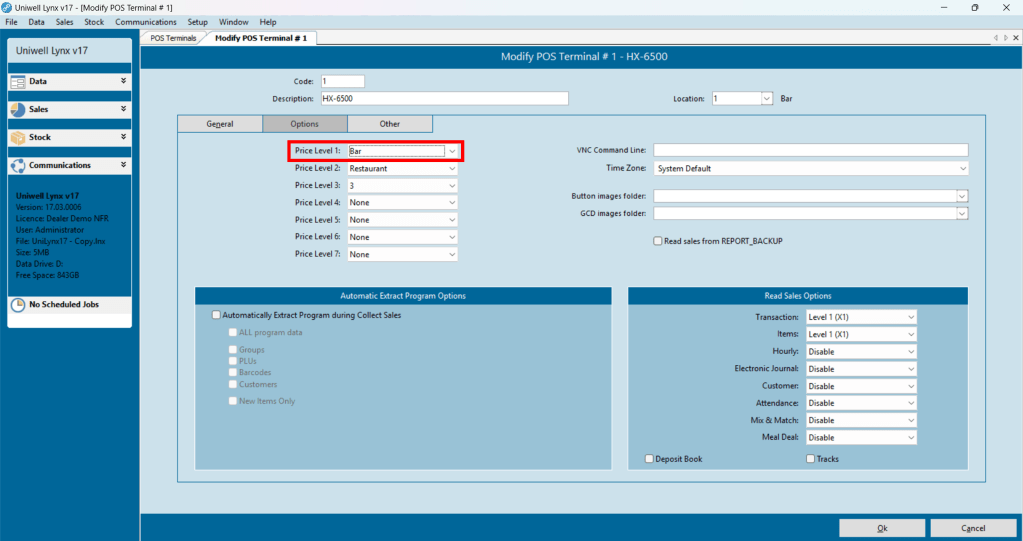Click the tab scroll right arrow icon
Screen dimensions: 1023x541
click(x=1005, y=38)
